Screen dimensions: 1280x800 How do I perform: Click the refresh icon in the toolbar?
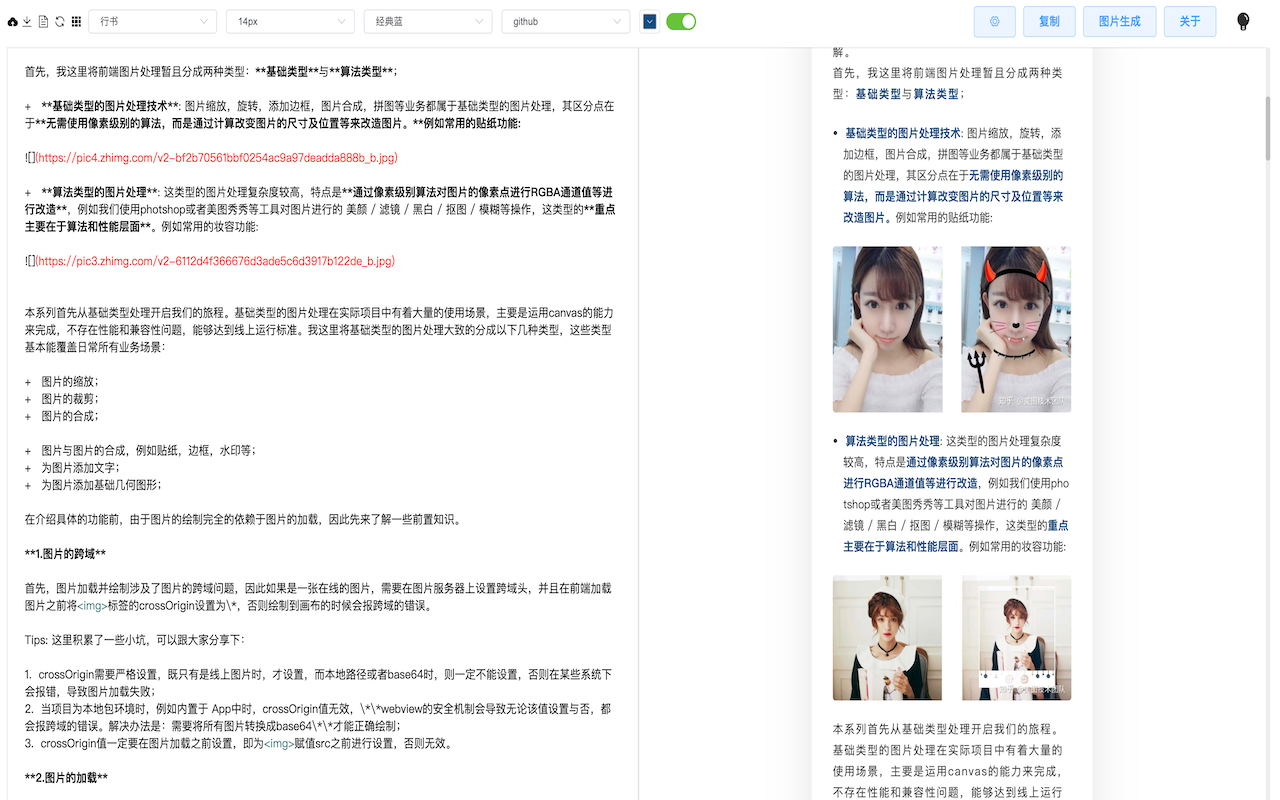coord(59,21)
